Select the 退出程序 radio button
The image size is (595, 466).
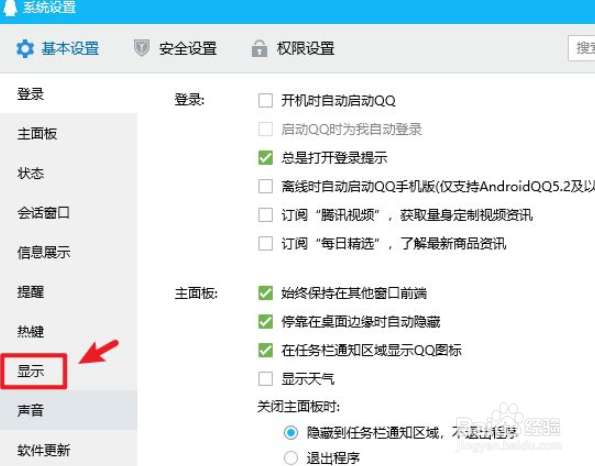coord(291,458)
